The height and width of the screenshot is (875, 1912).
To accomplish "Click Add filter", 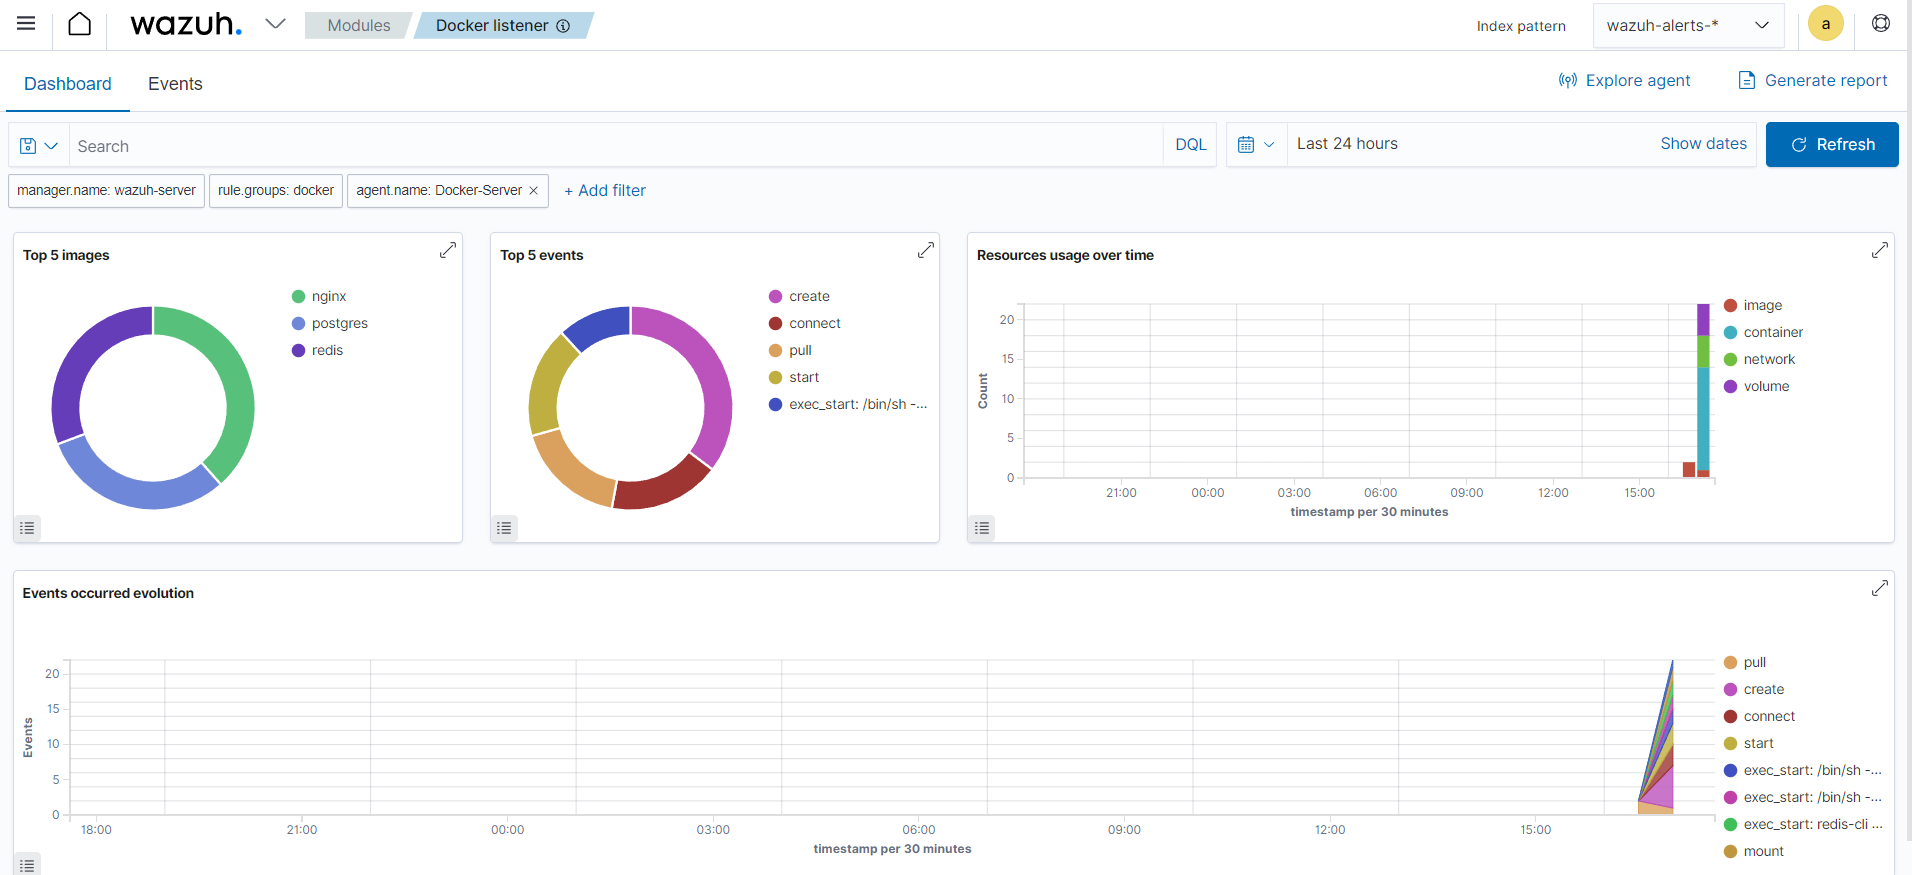I will click(605, 191).
